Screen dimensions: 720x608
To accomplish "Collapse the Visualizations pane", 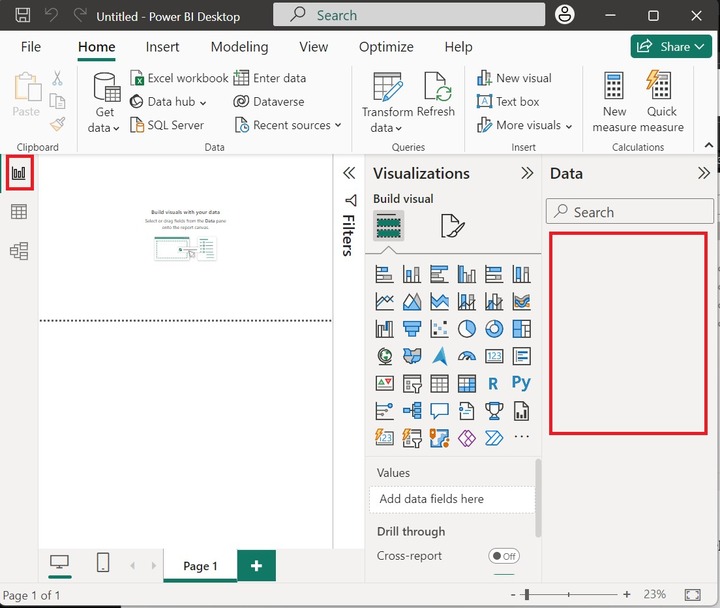I will tap(527, 173).
